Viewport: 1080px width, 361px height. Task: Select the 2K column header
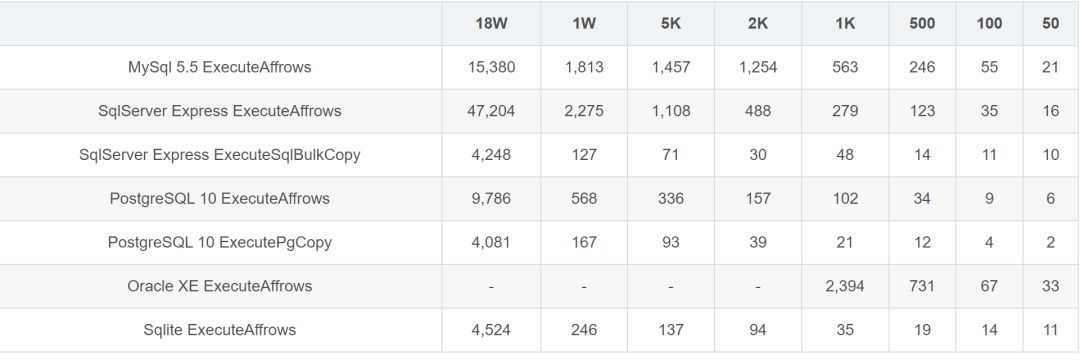[x=758, y=23]
